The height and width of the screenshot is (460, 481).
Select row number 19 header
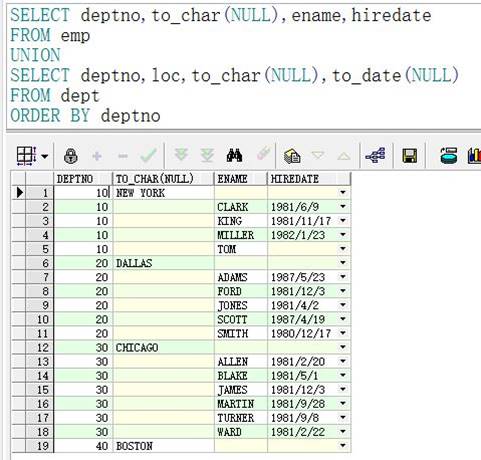pyautogui.click(x=39, y=446)
